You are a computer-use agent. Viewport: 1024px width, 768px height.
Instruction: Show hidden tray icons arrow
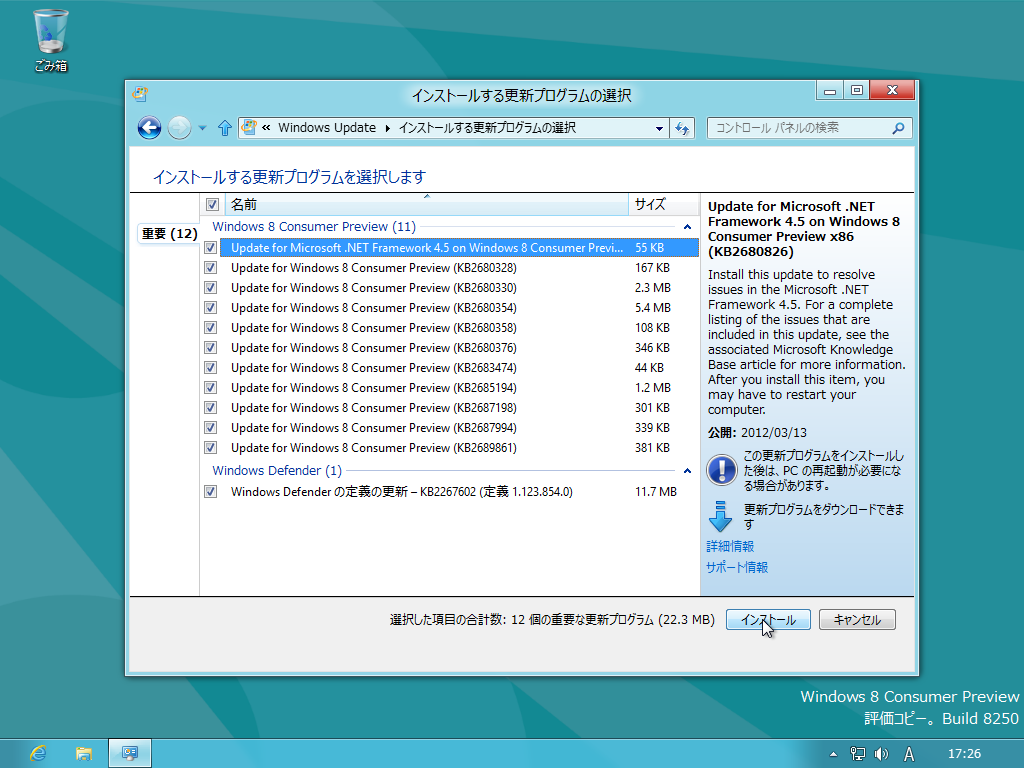tap(833, 754)
